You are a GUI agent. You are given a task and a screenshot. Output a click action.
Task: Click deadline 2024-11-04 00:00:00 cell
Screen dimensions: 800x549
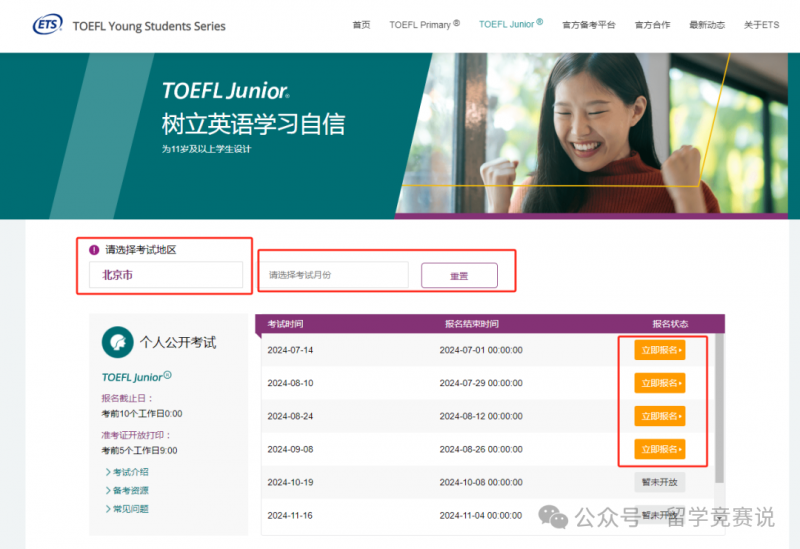481,515
